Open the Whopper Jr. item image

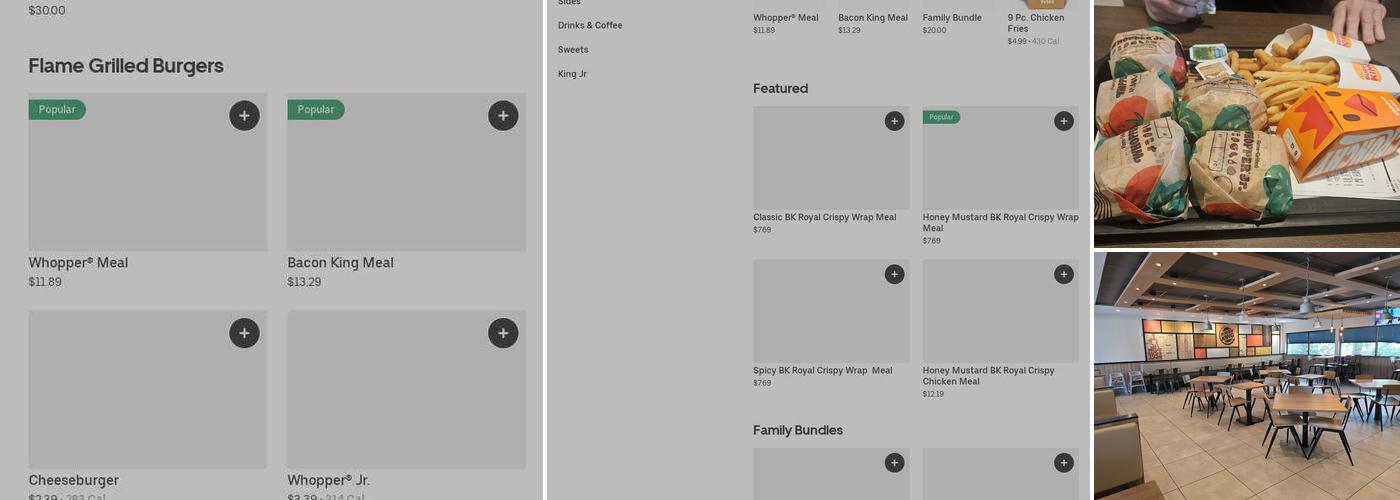click(407, 389)
